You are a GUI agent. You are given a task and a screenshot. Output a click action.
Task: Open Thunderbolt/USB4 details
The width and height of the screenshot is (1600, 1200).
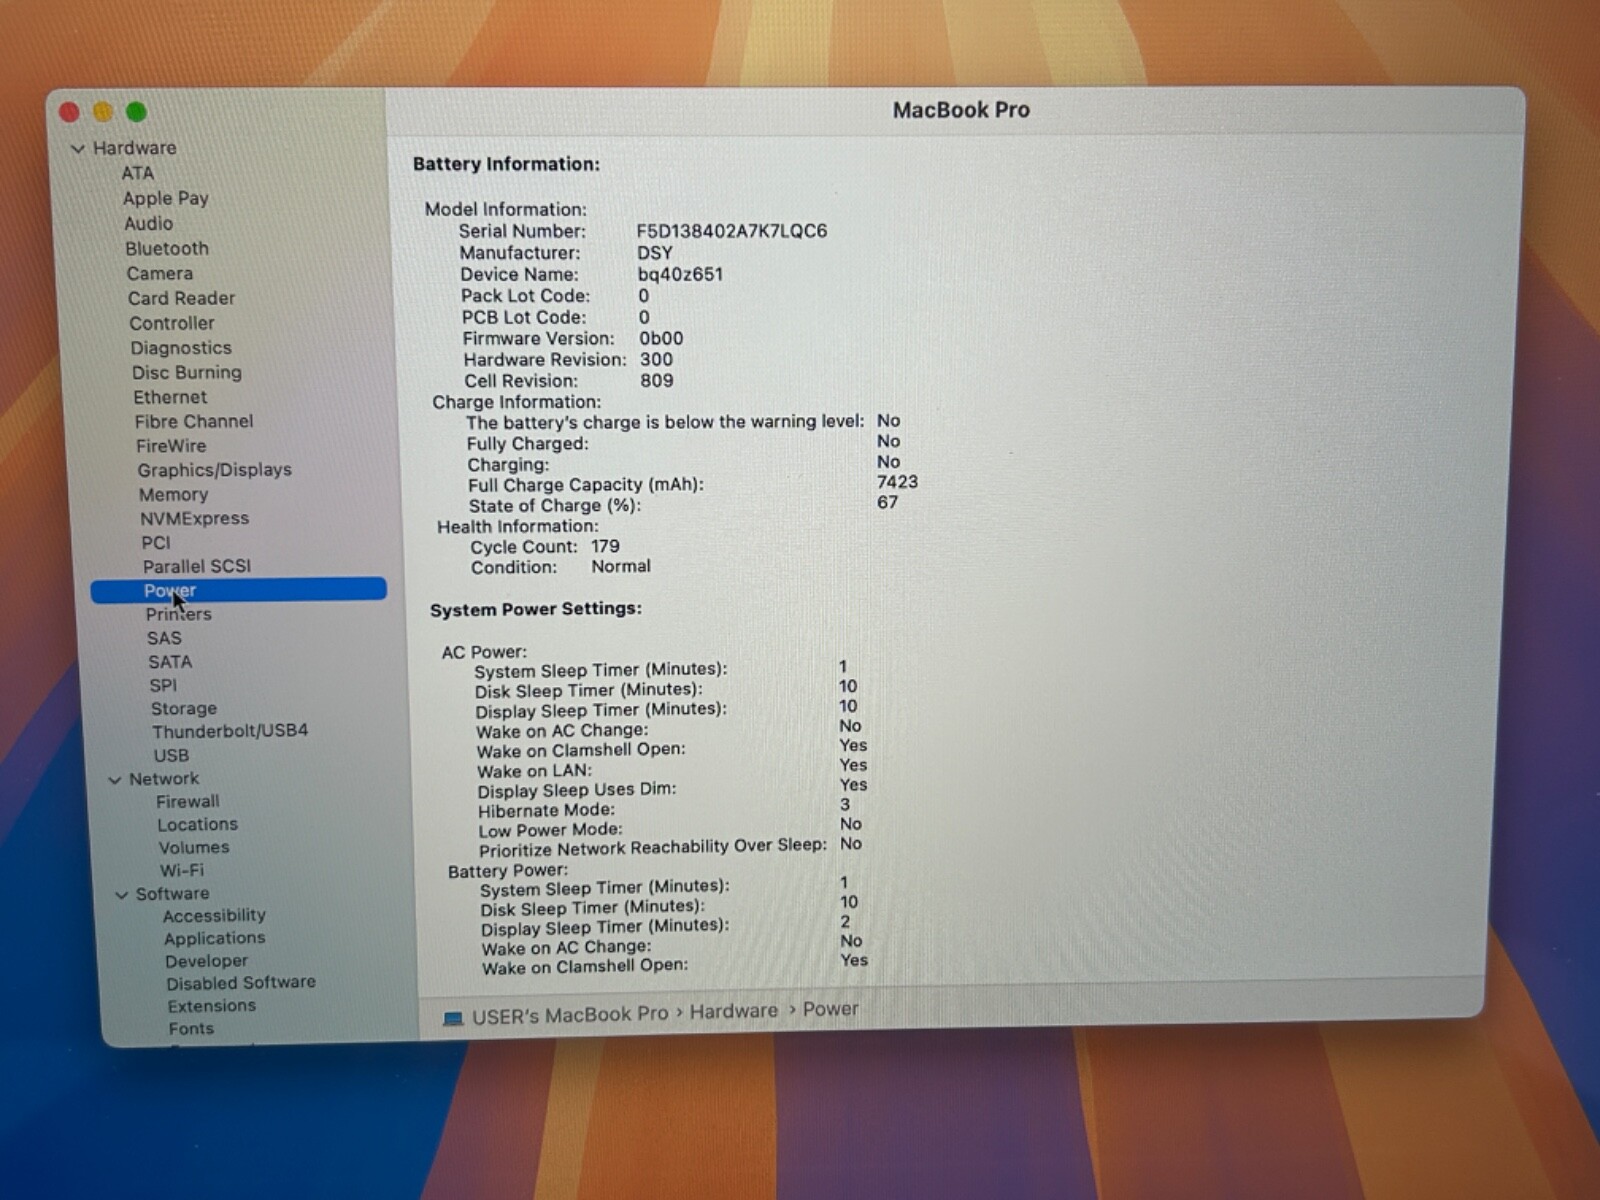230,731
